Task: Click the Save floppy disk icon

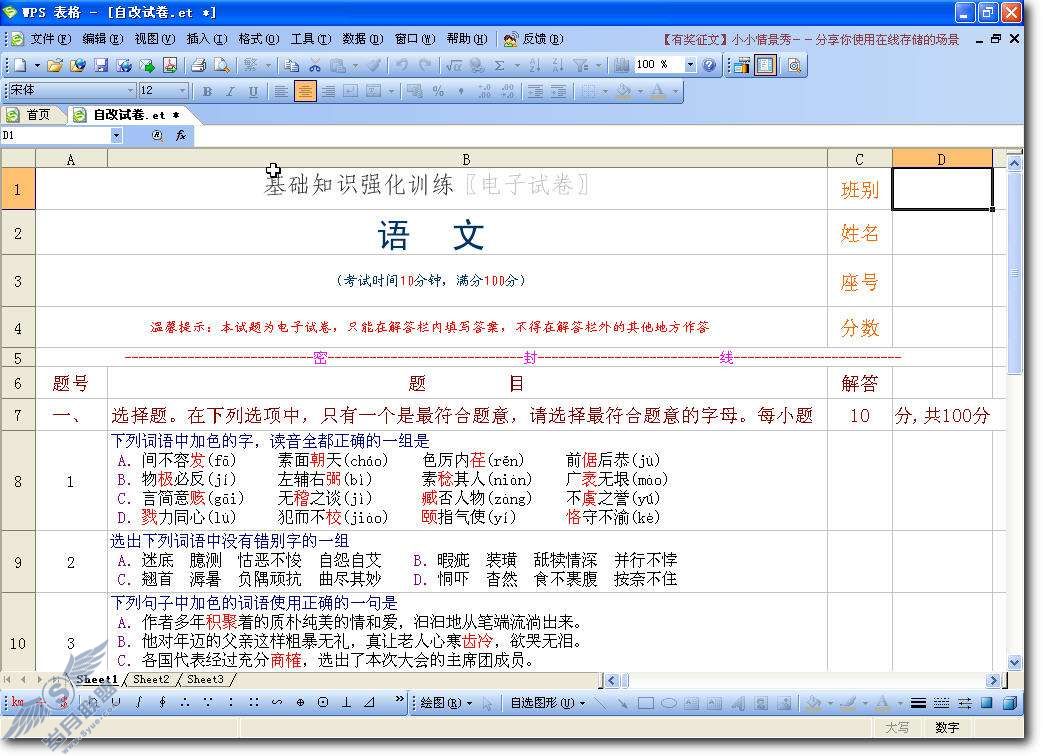Action: click(x=100, y=65)
